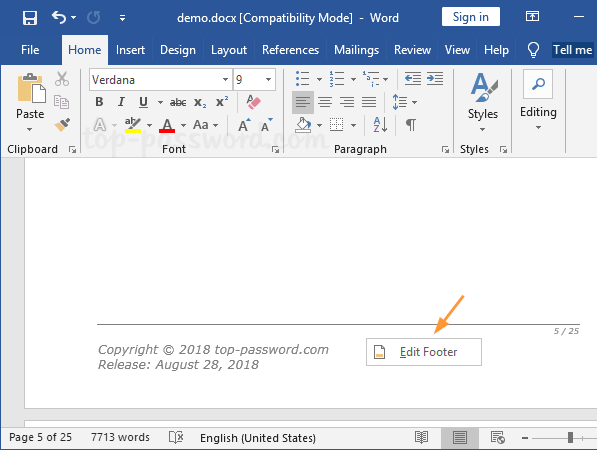Click the Save icon in title bar
Screen dimensions: 597x450
coord(30,18)
